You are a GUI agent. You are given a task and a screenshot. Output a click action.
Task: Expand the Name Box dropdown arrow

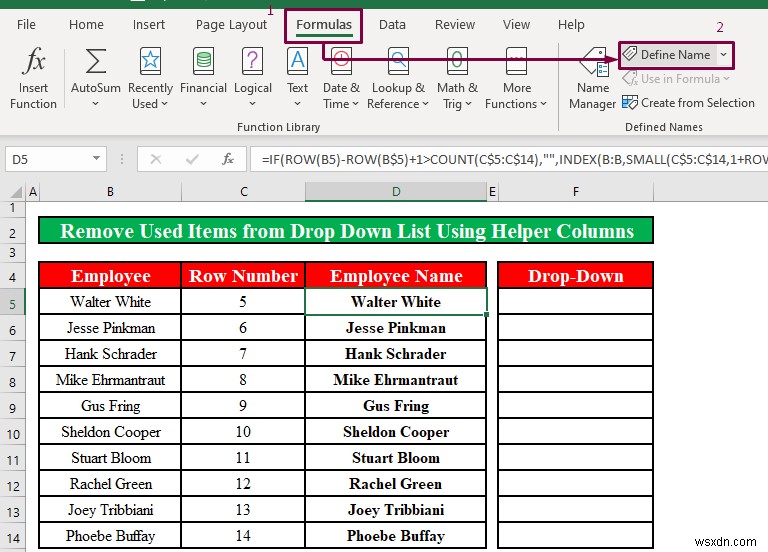[x=96, y=159]
